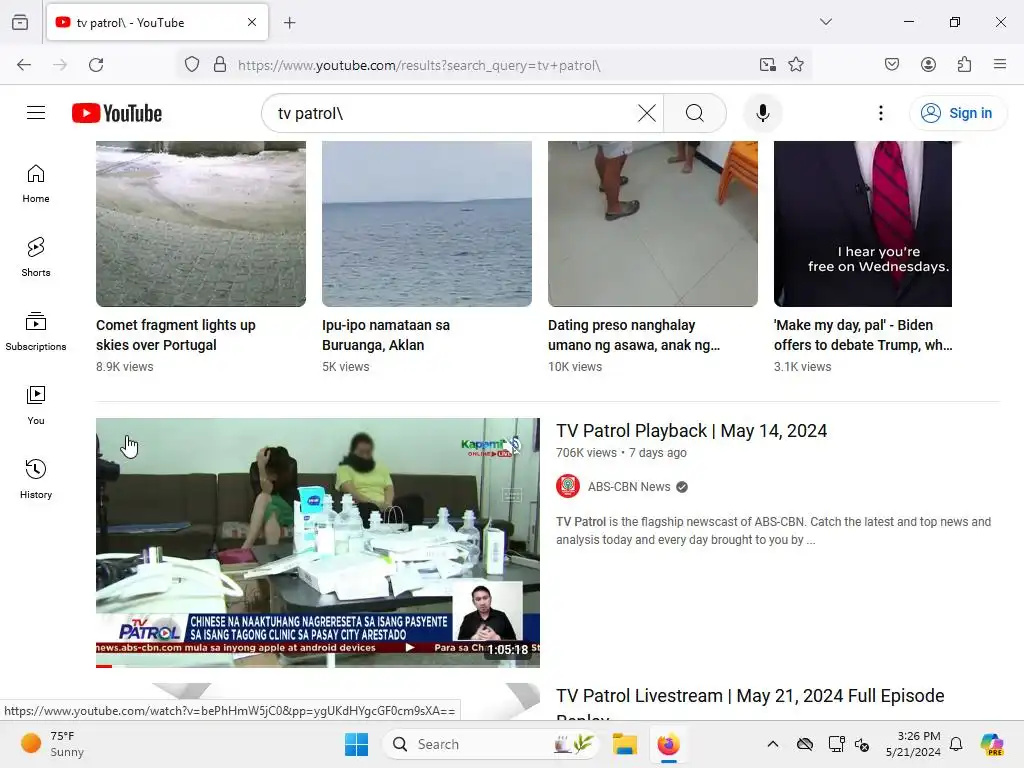Screen dimensions: 1024x768
Task: Open the weather widget showing 75°F Sunny
Action: pyautogui.click(x=53, y=744)
